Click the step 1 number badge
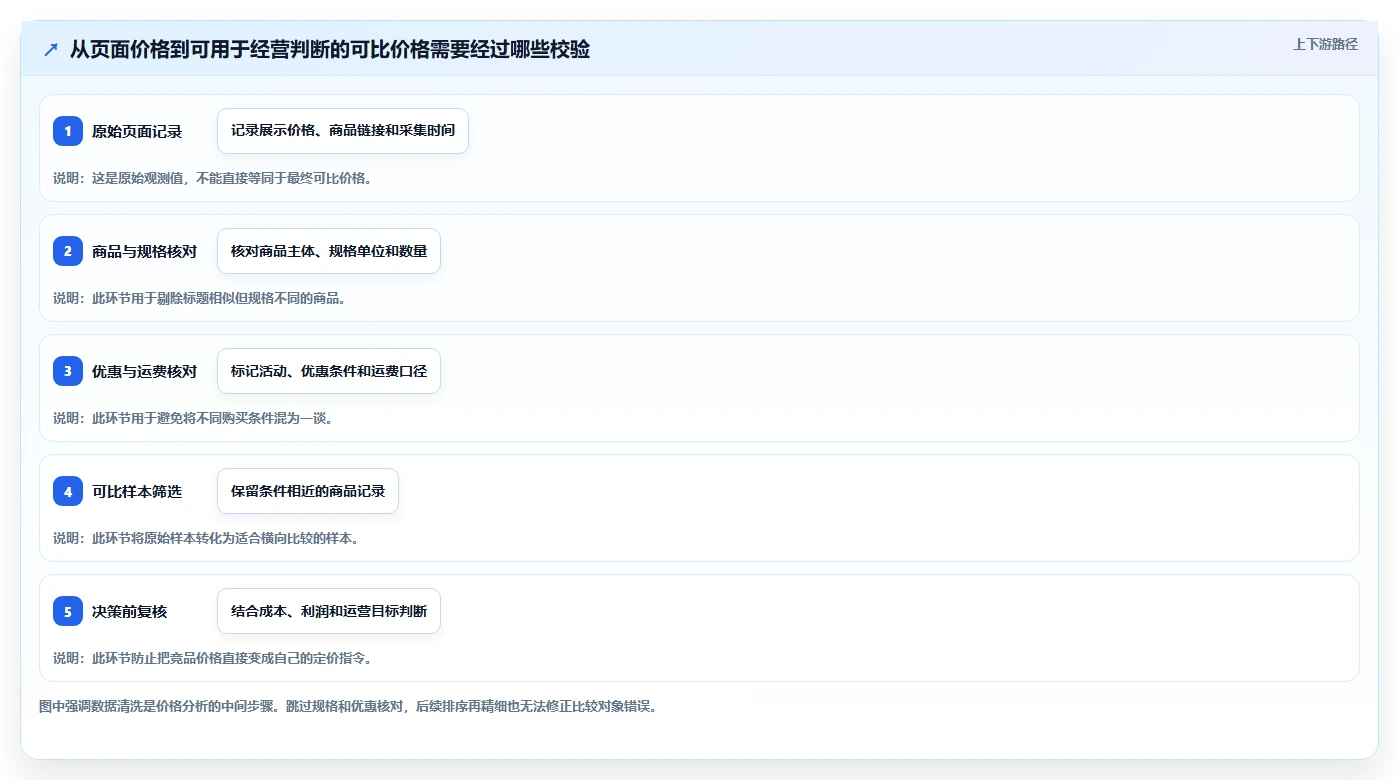Screen dimensions: 1399x780 (68, 131)
